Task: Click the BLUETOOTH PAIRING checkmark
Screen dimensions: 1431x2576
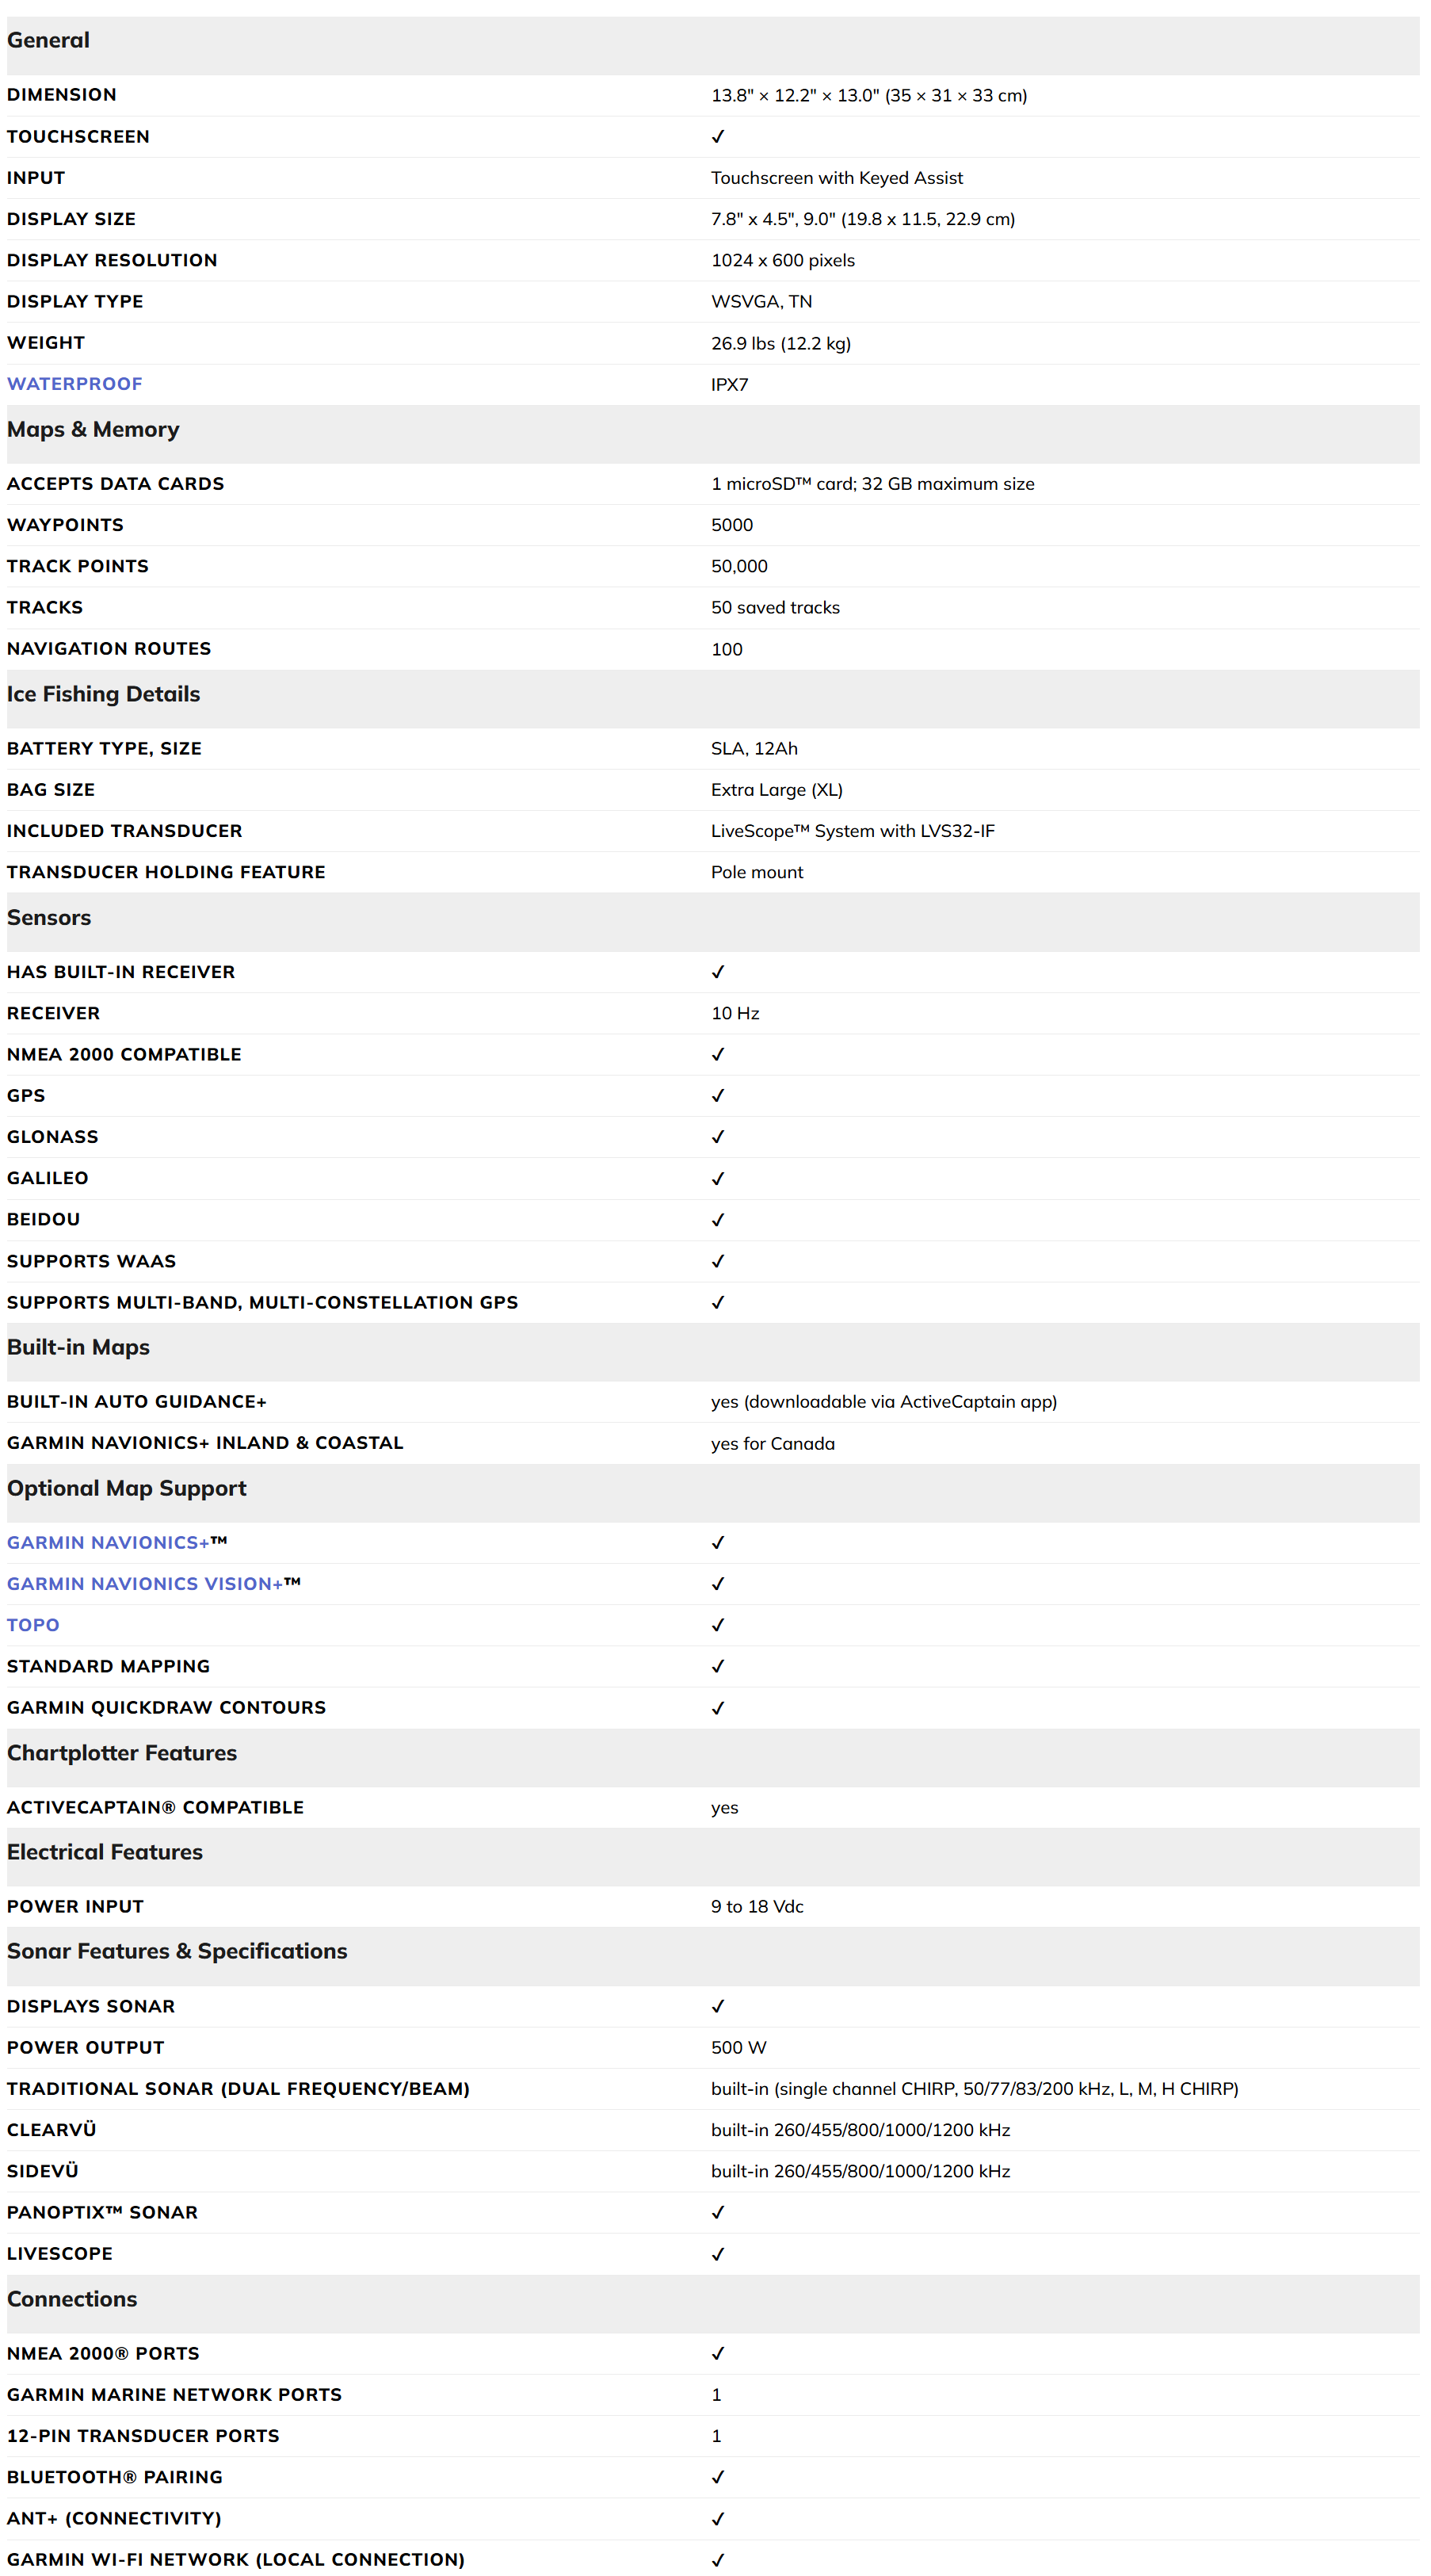Action: click(717, 2477)
